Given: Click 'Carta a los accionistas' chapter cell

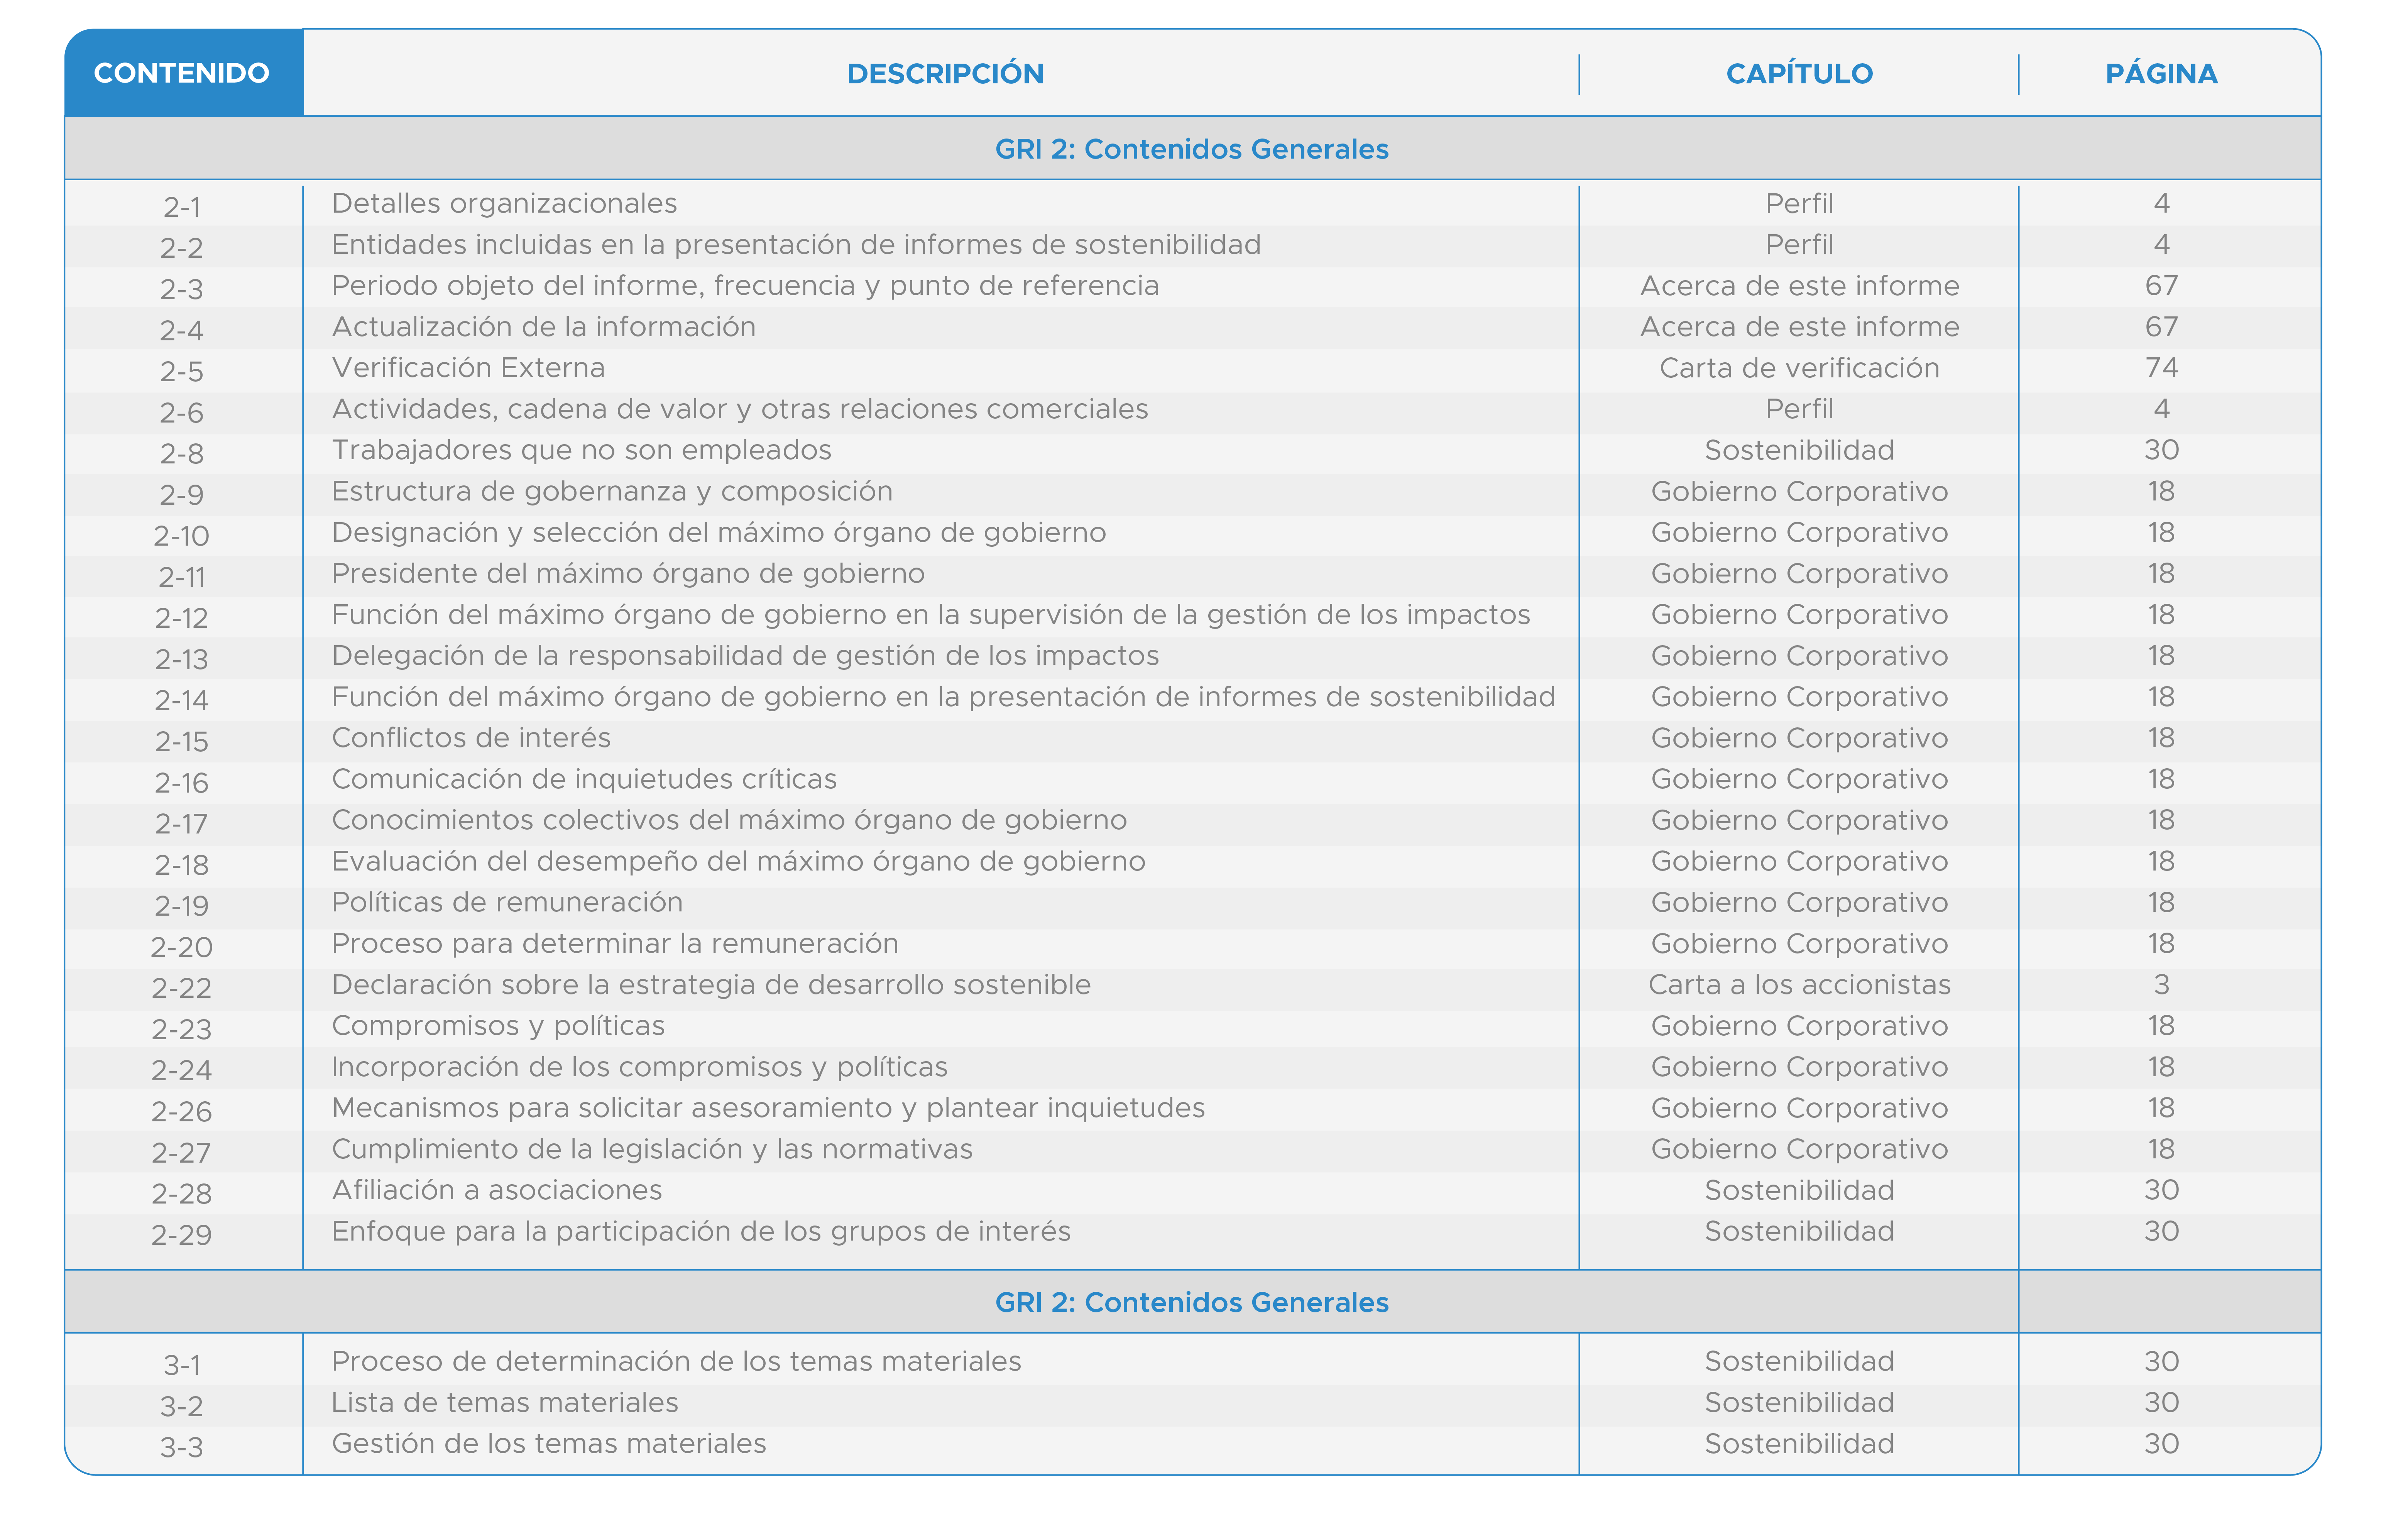Looking at the screenshot, I should click(x=1799, y=985).
